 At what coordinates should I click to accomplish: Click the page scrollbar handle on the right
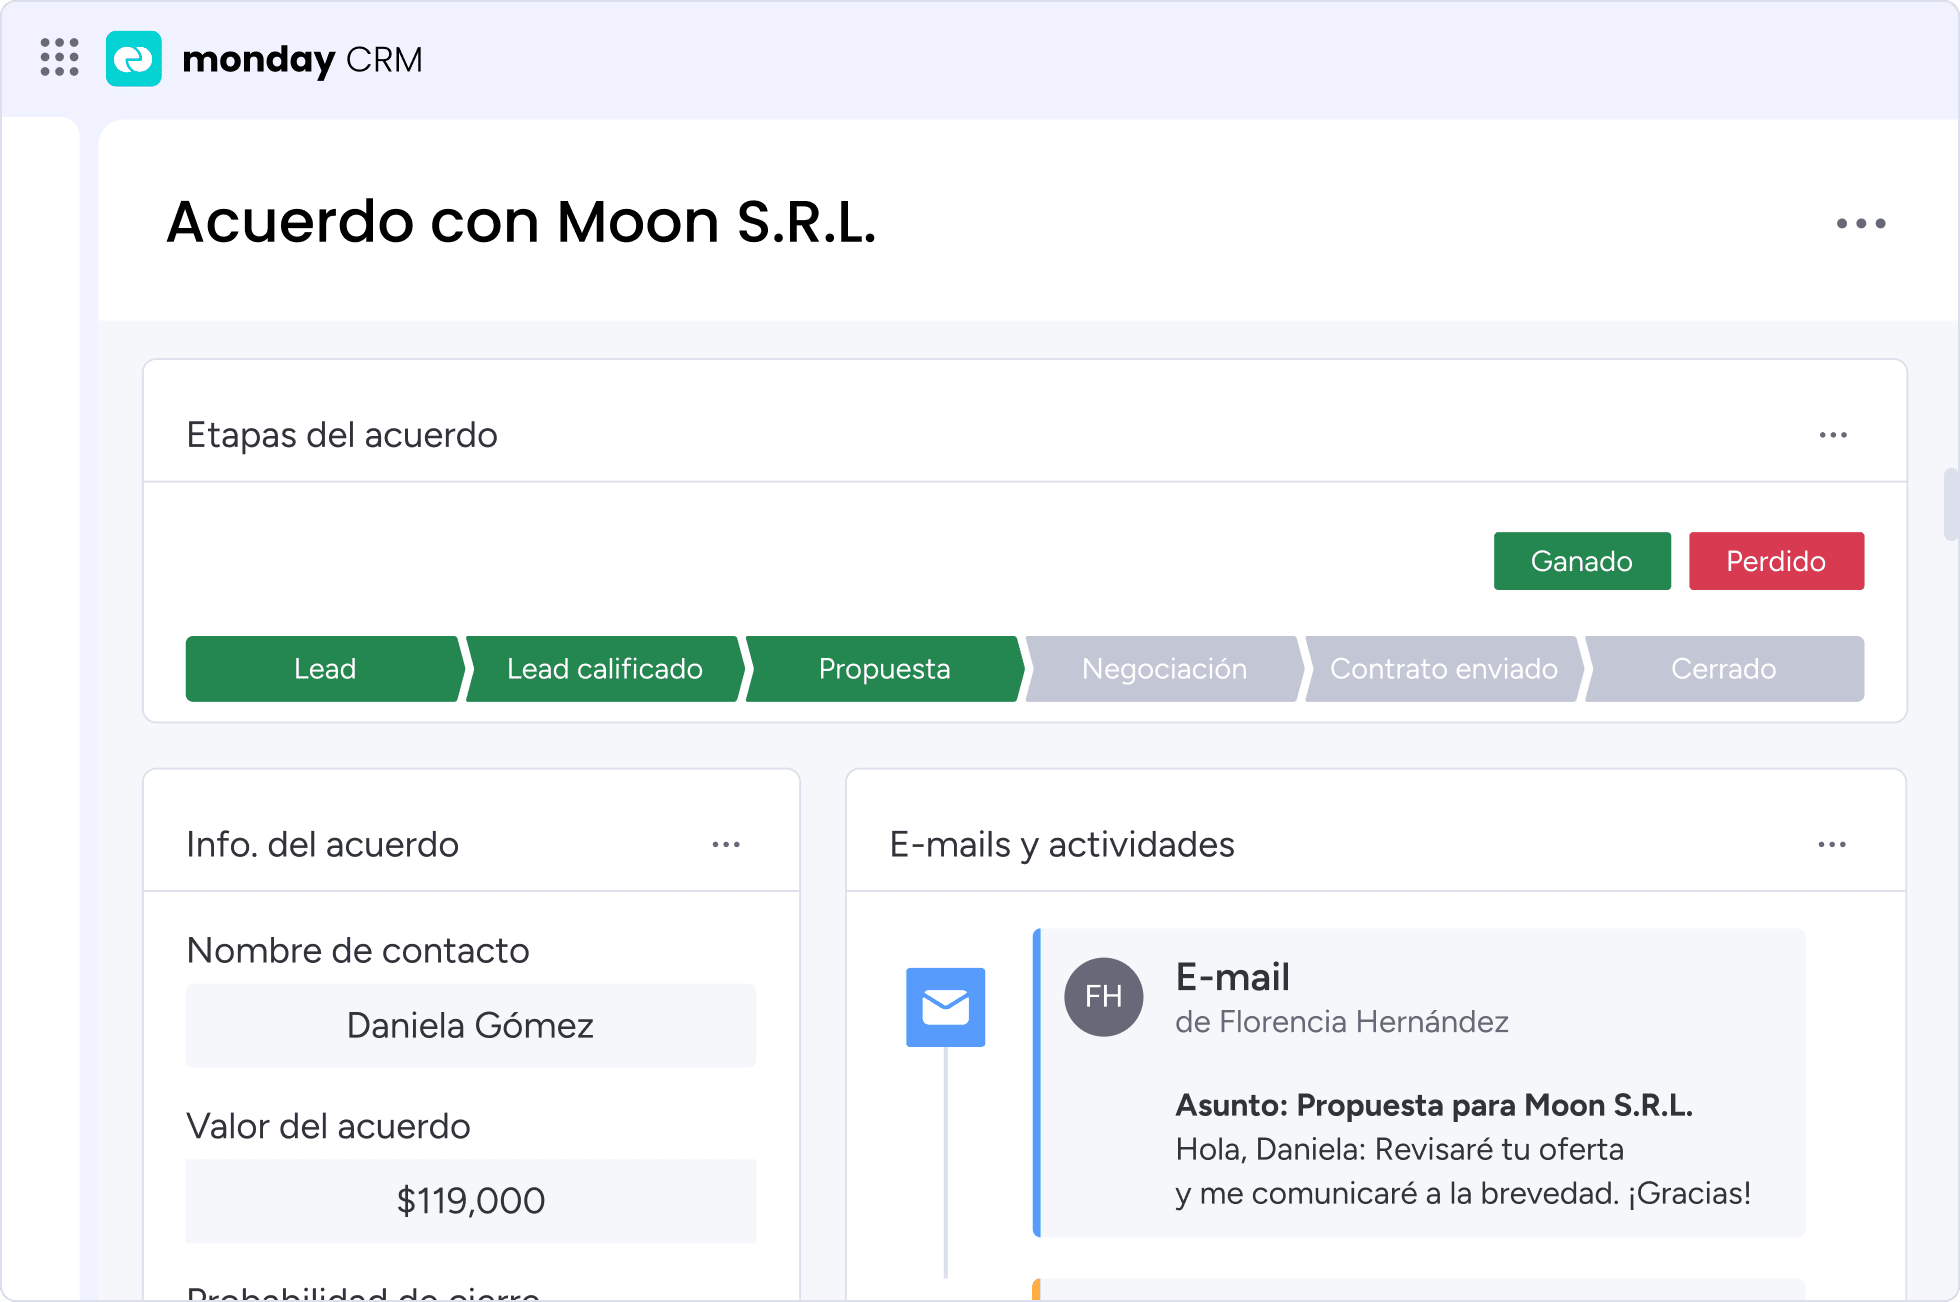1951,504
